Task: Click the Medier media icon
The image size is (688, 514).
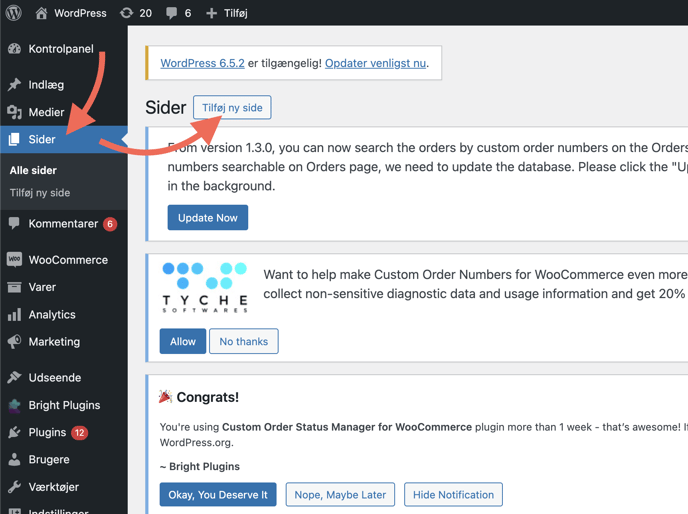Action: 14,112
